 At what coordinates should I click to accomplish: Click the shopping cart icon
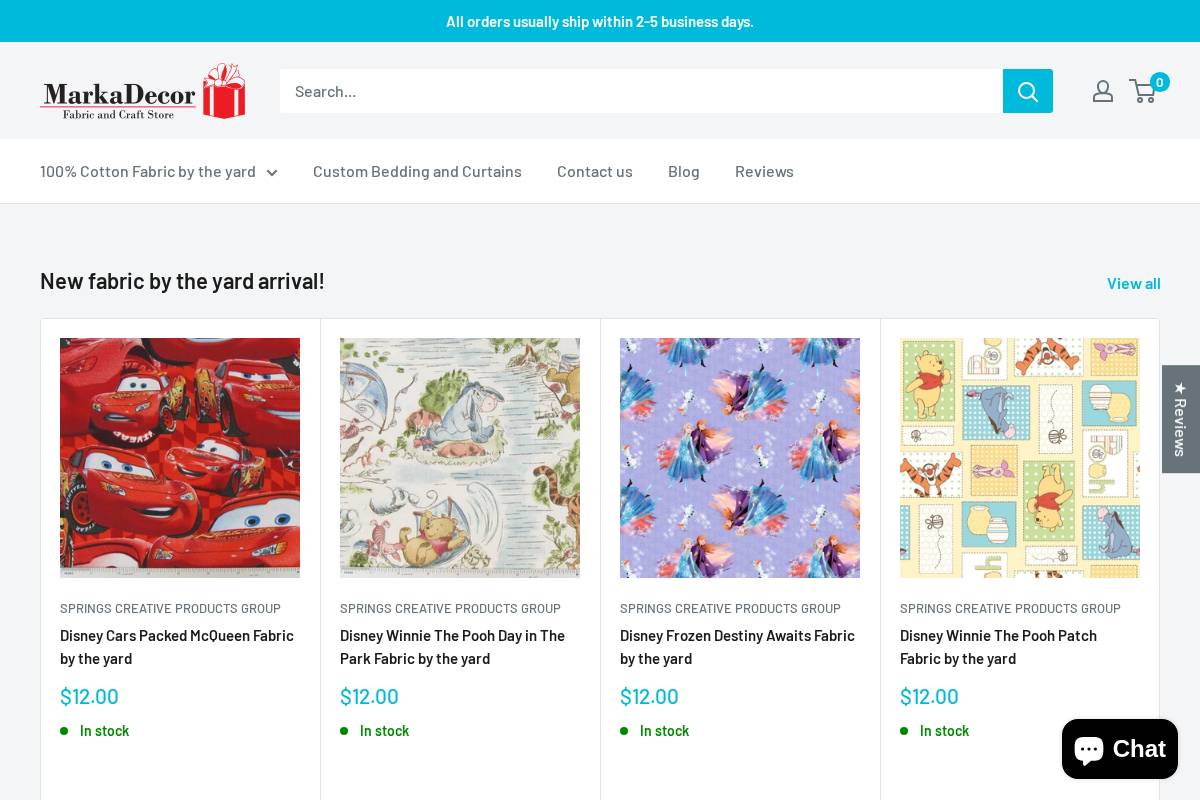[1142, 91]
